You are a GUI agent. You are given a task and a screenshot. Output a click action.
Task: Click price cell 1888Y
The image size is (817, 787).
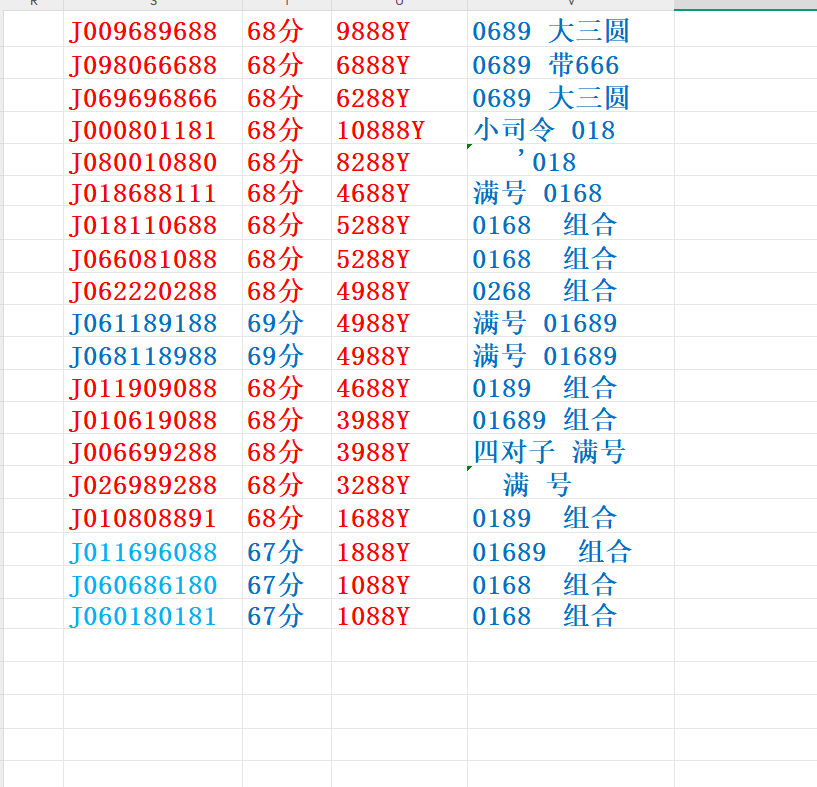[400, 549]
